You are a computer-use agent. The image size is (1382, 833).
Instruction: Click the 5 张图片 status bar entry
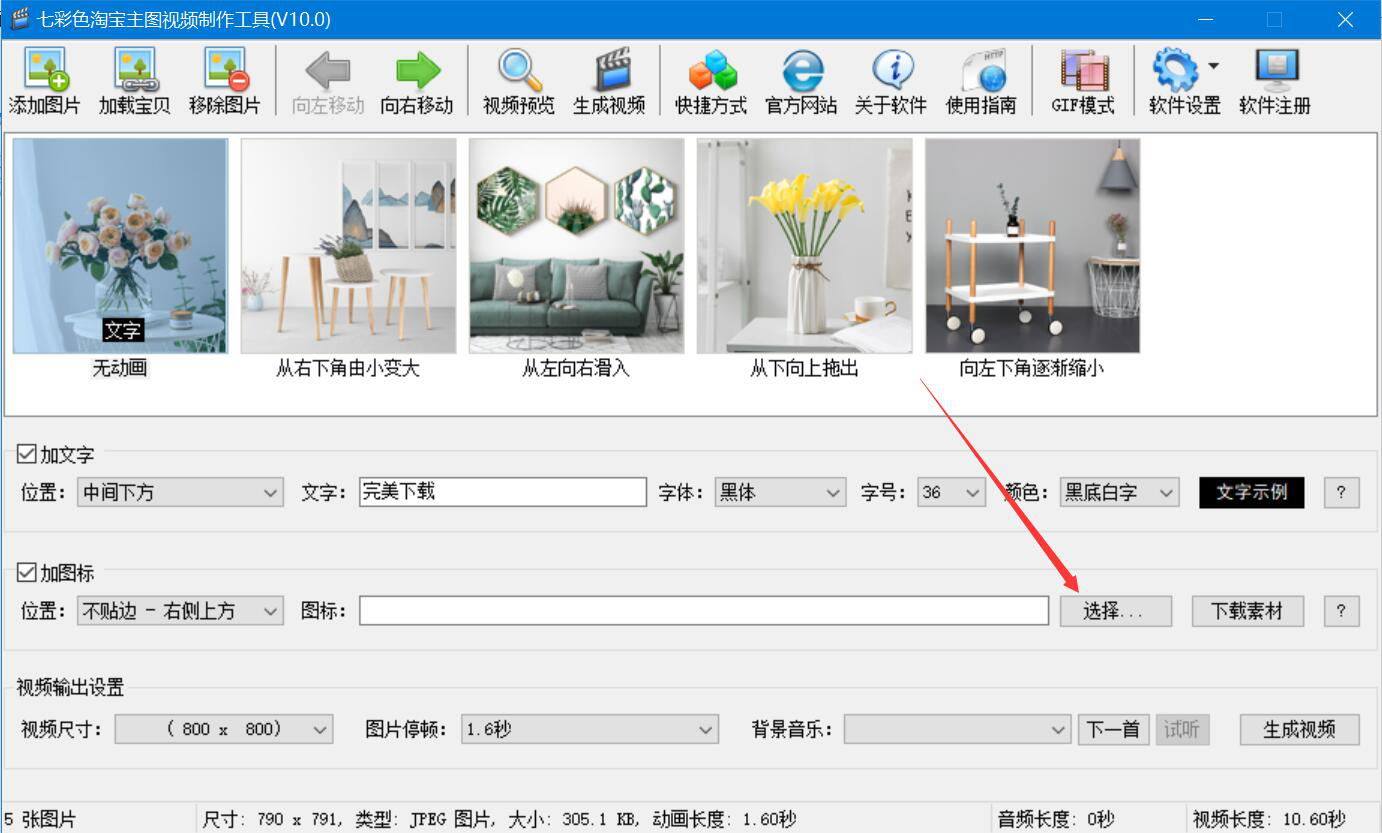click(x=40, y=820)
